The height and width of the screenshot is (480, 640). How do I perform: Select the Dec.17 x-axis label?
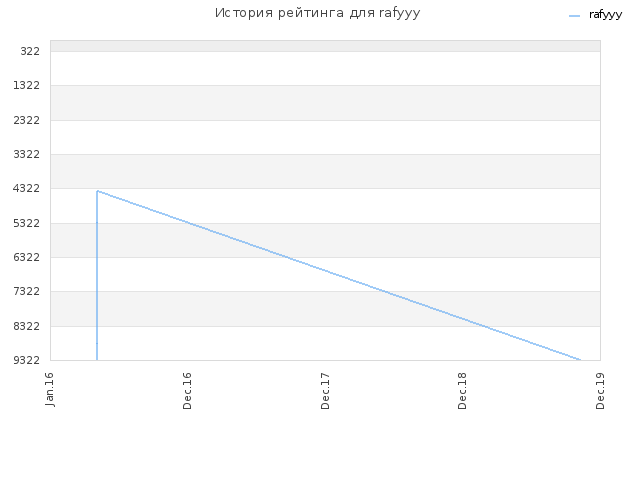(325, 391)
